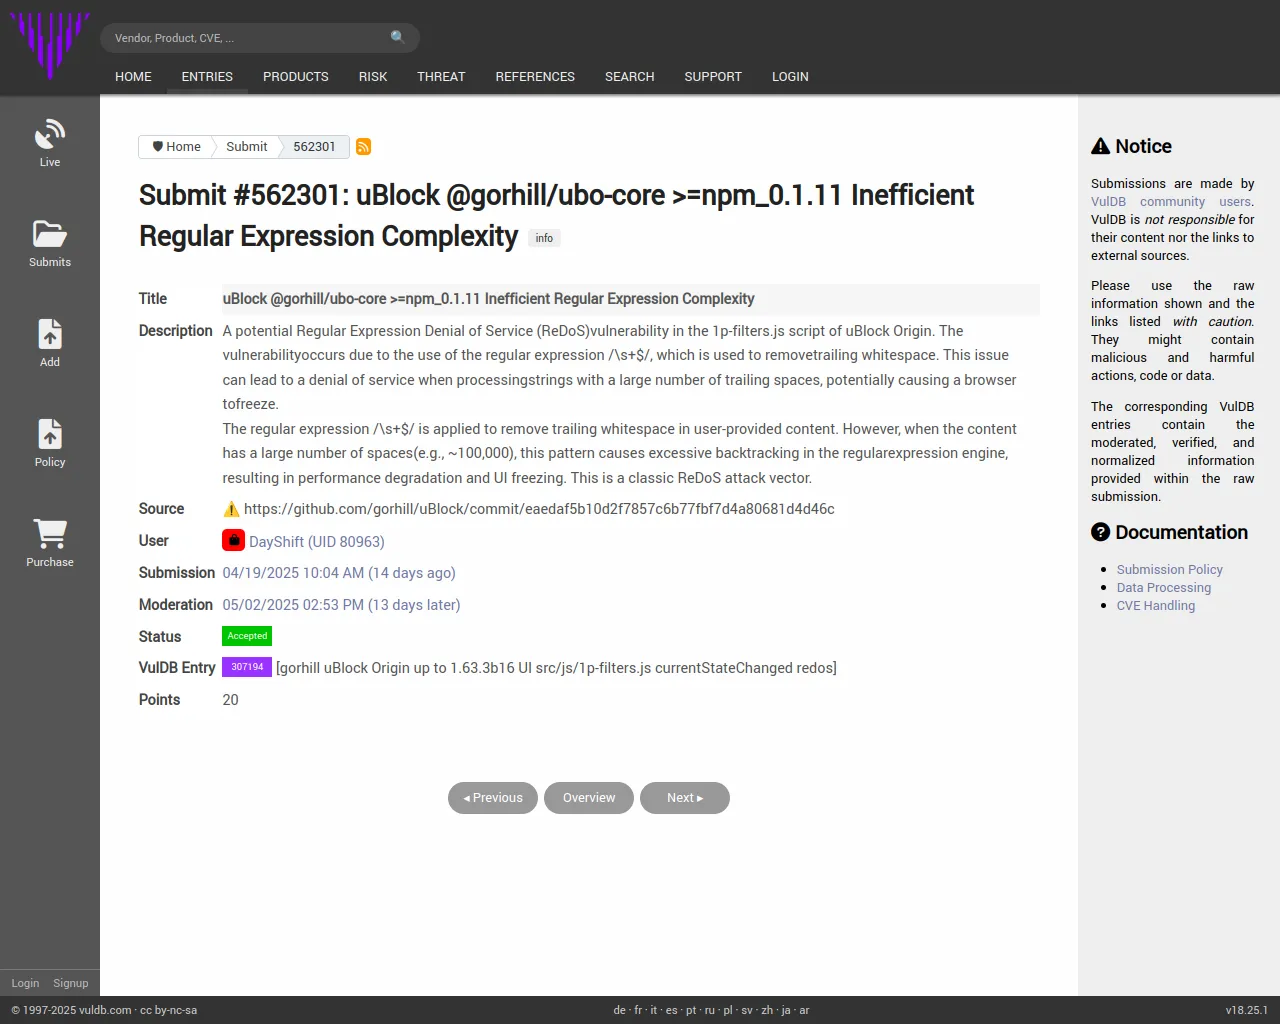Switch language to fr

(x=638, y=1010)
